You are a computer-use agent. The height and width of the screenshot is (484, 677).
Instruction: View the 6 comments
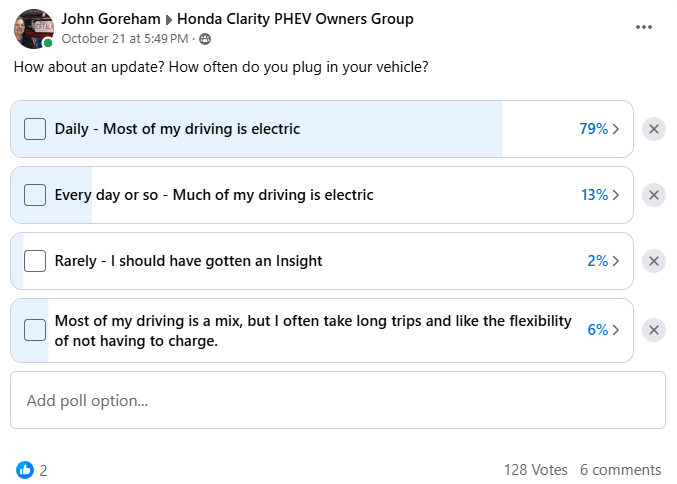[620, 470]
